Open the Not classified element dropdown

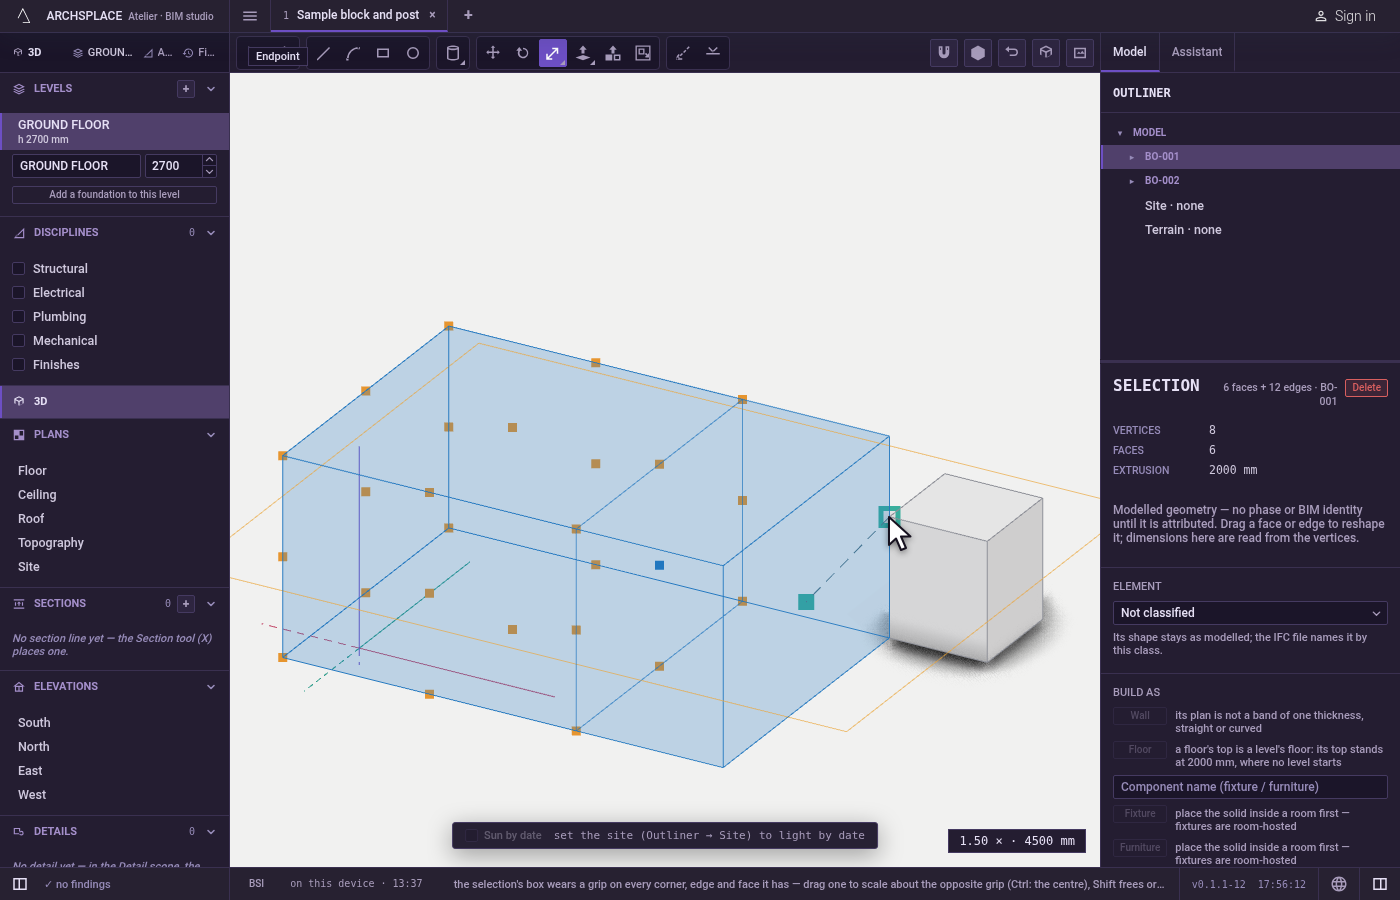(1250, 613)
